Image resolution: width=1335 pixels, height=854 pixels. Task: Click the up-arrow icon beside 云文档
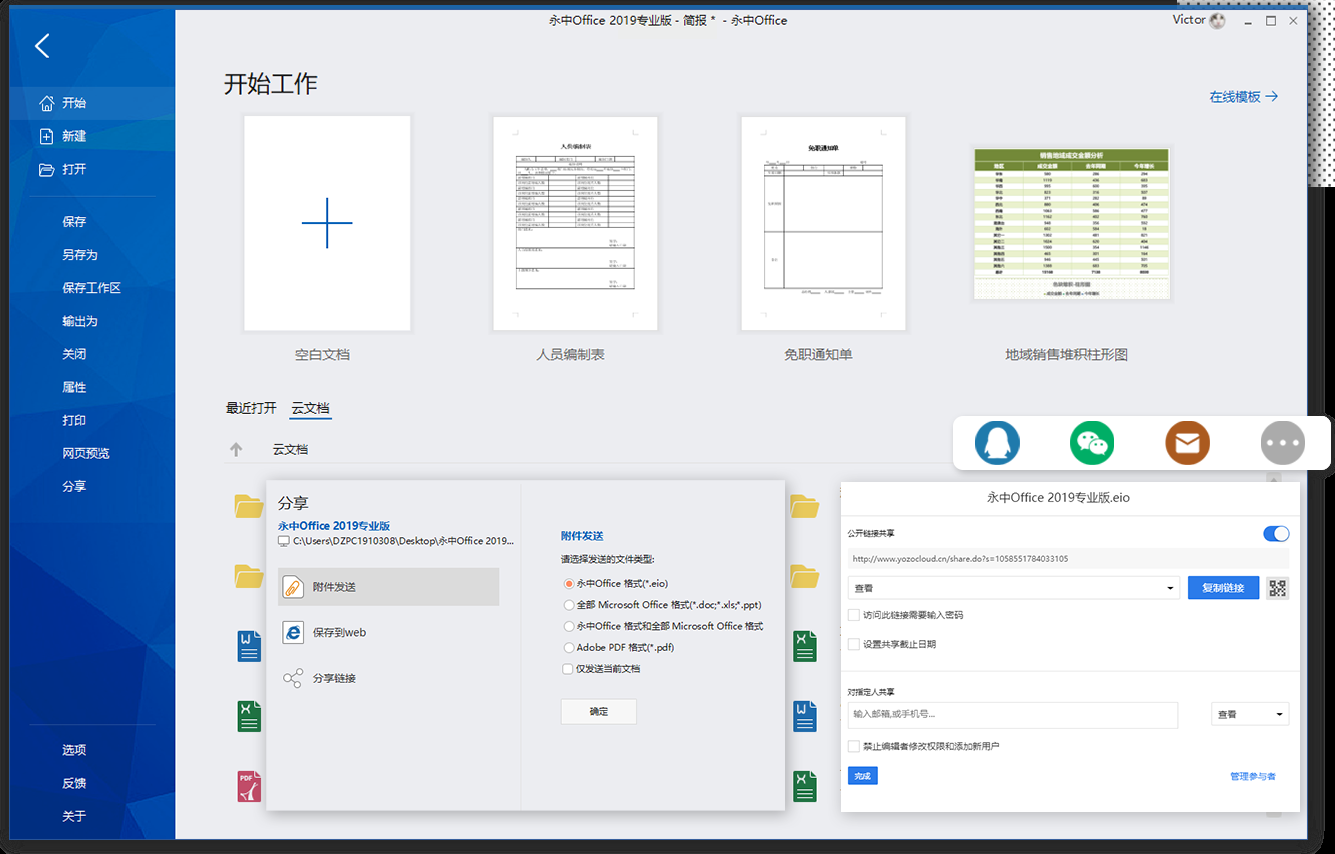click(x=236, y=450)
